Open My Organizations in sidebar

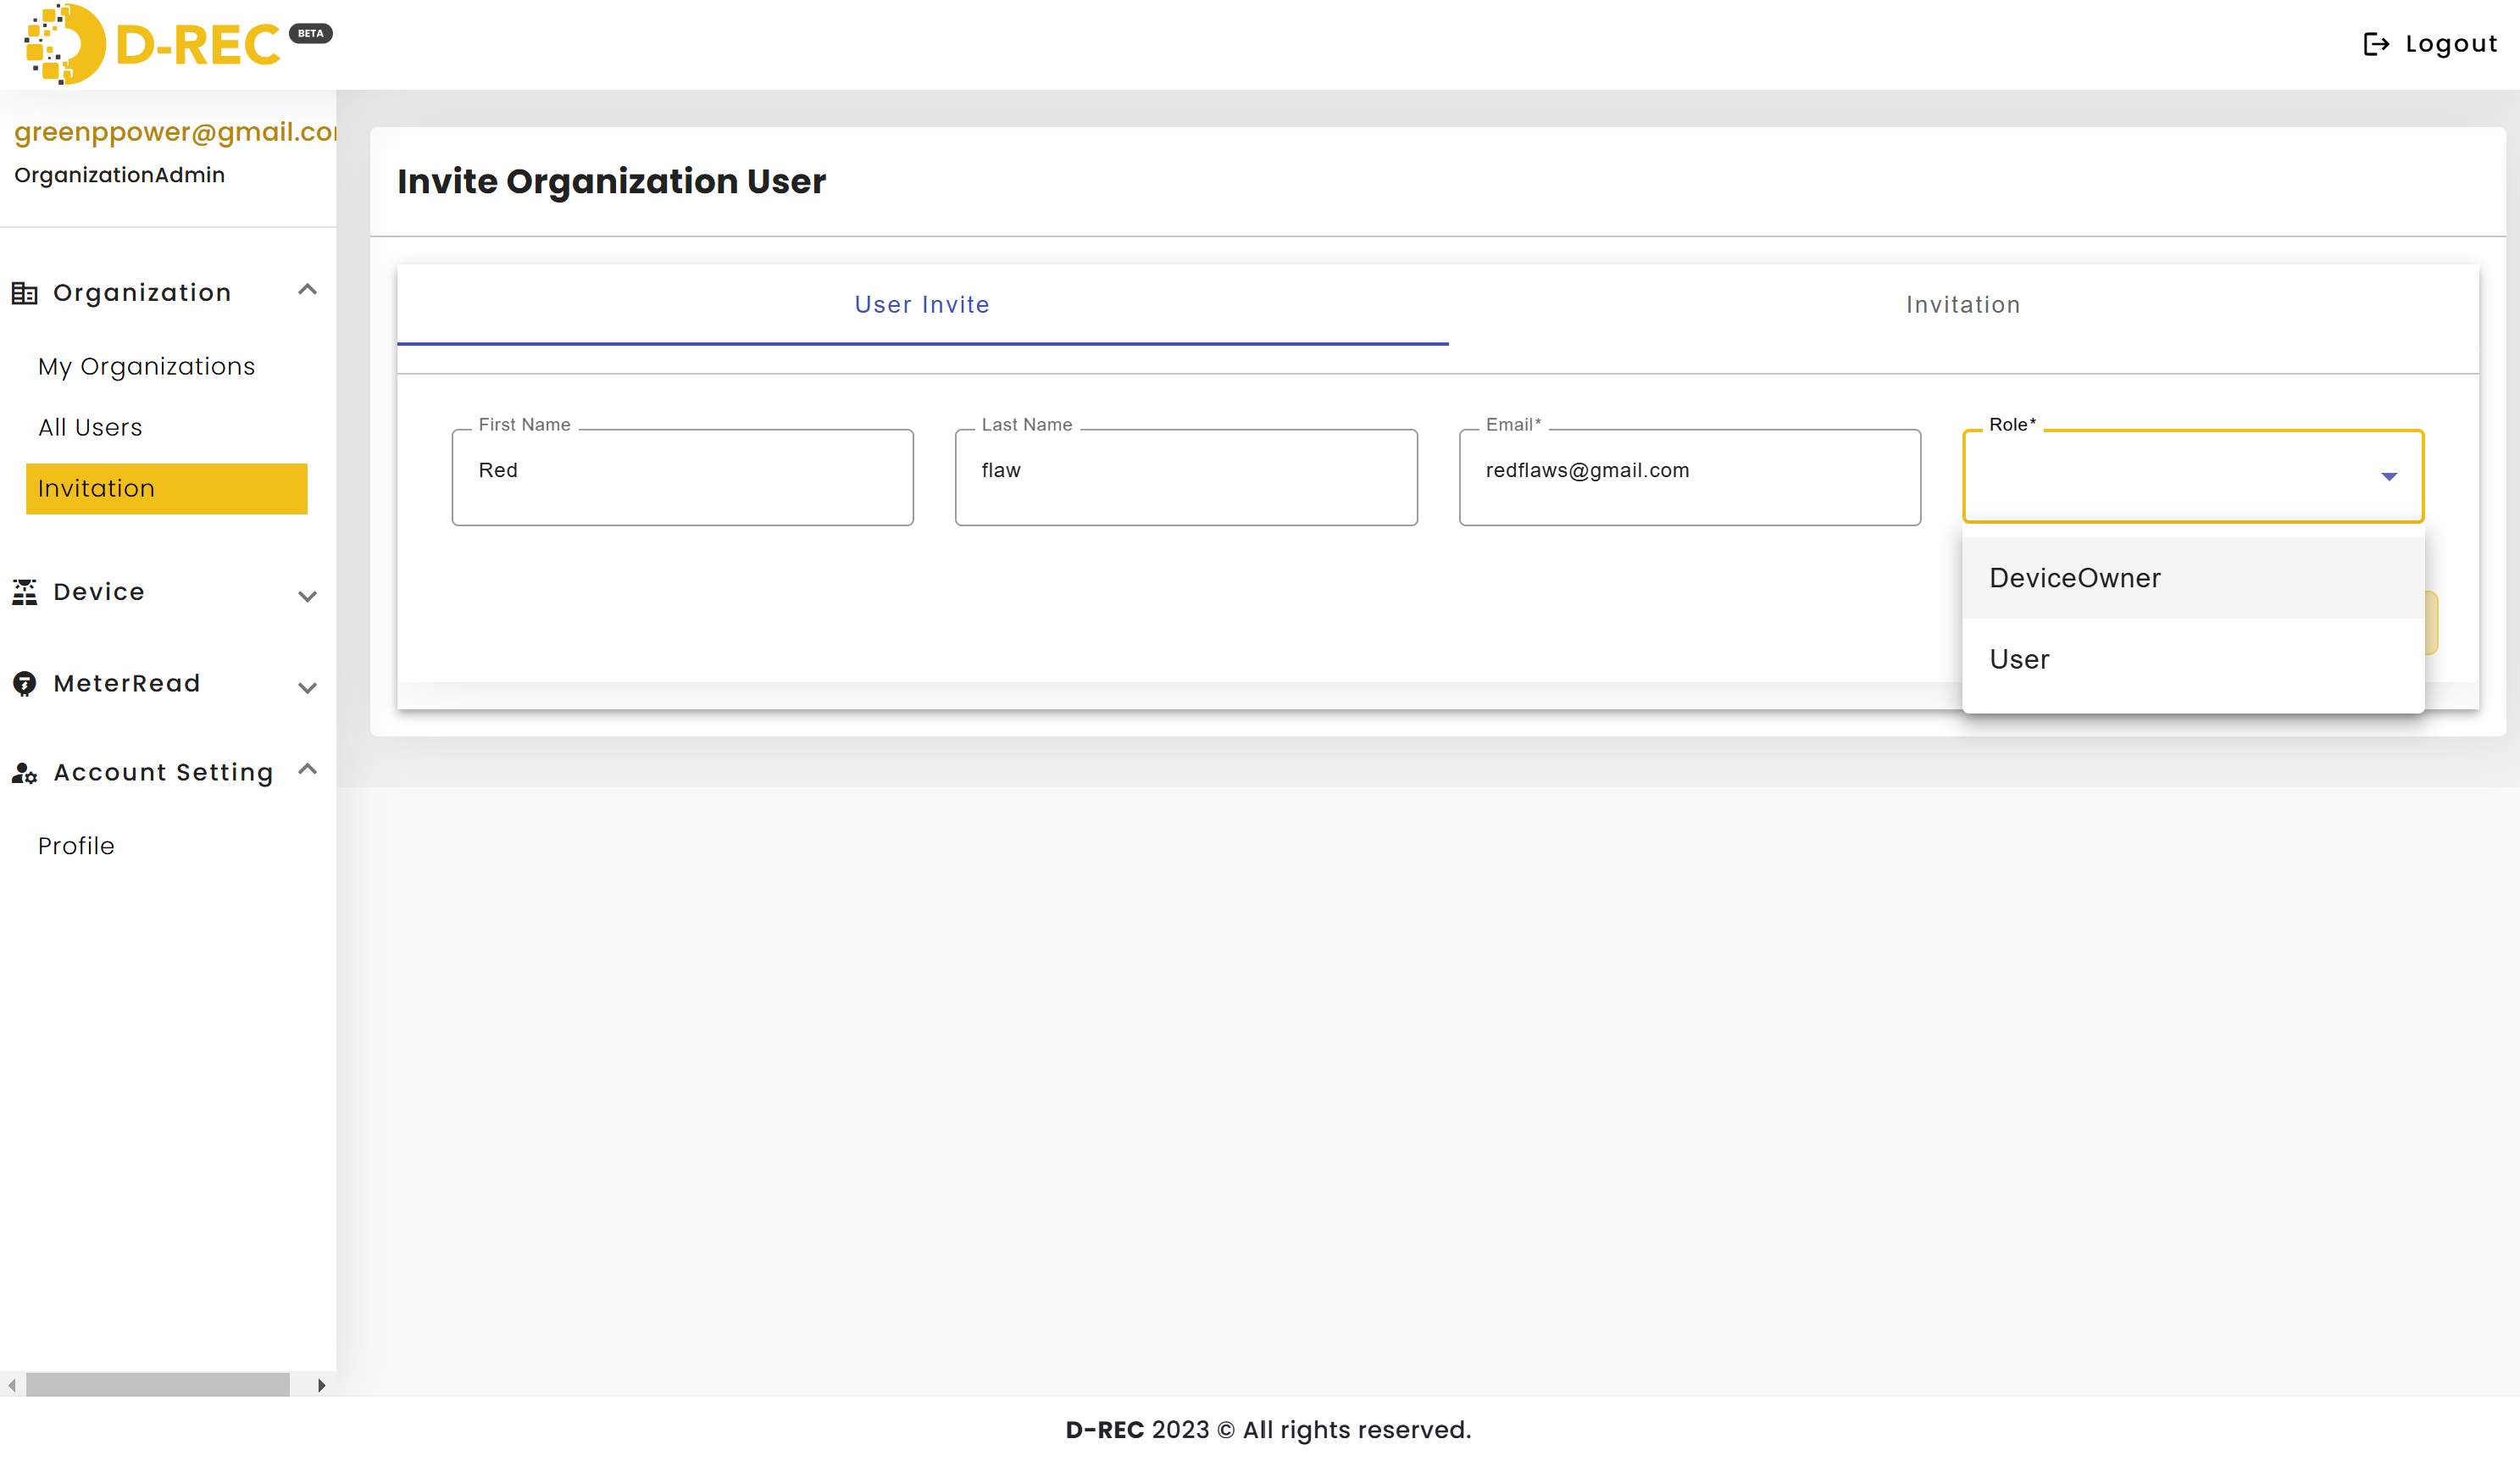(146, 367)
